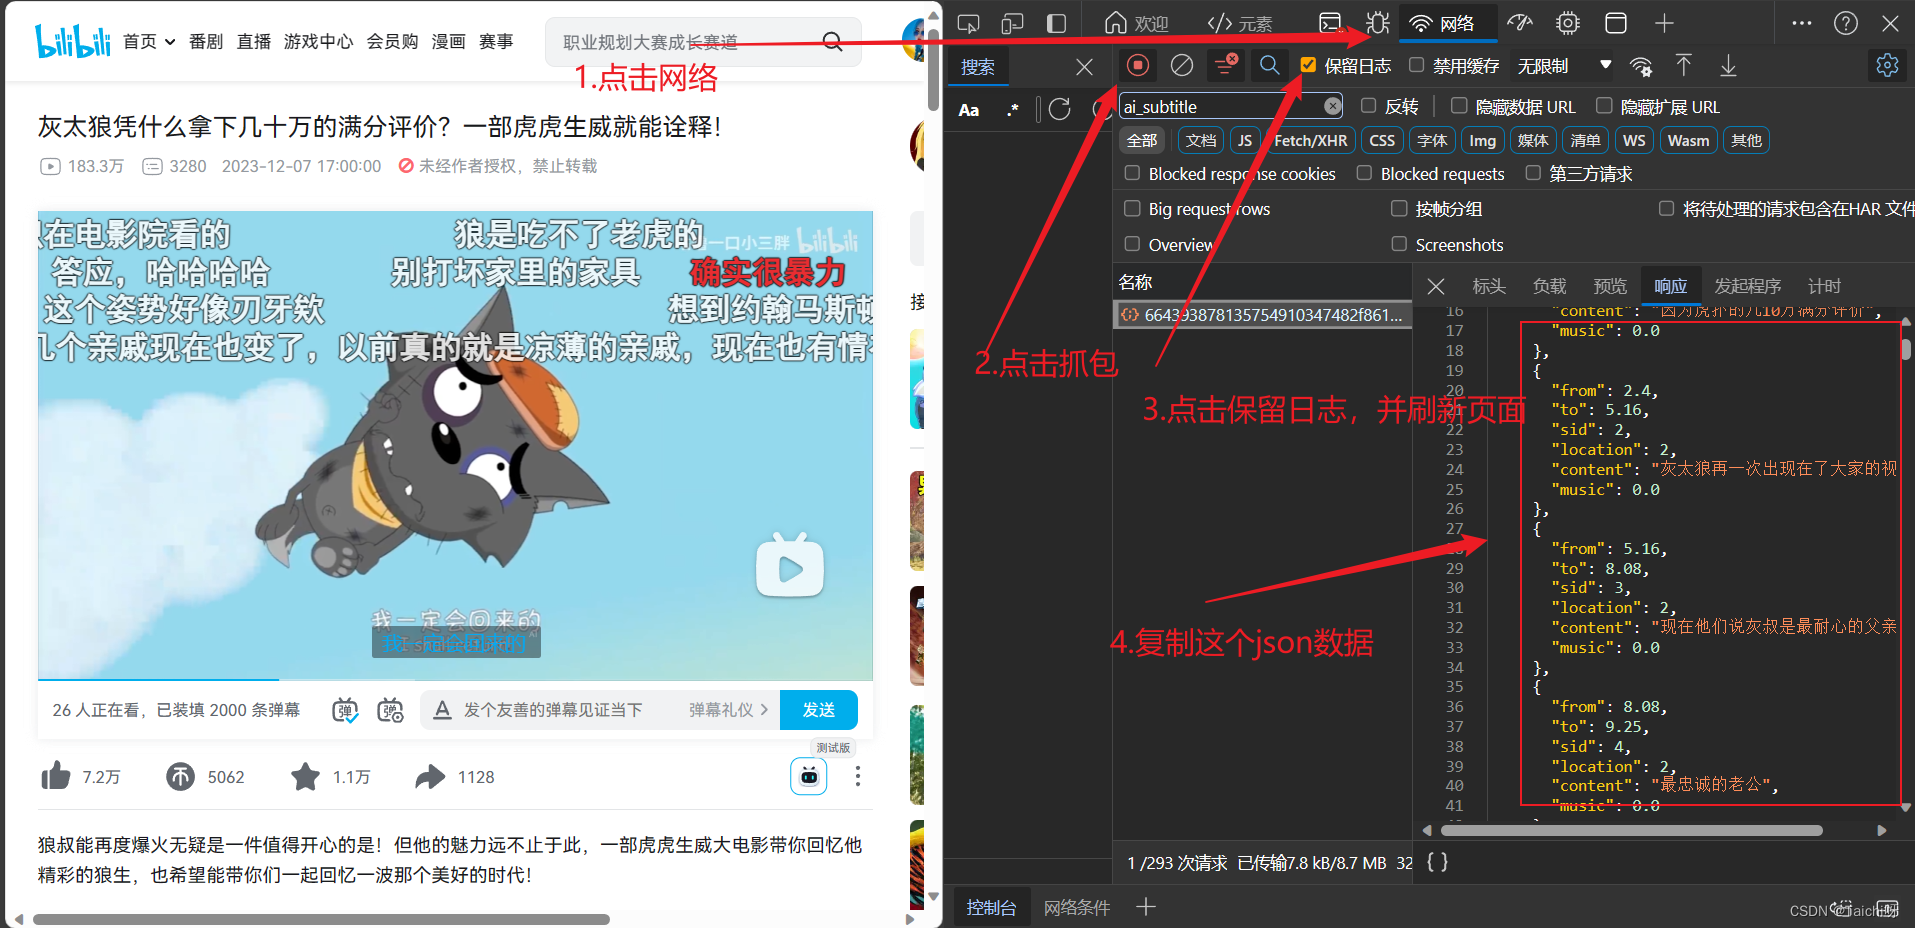Viewport: 1915px width, 928px height.
Task: Switch to the 欢迎 tab
Action: 1137,23
